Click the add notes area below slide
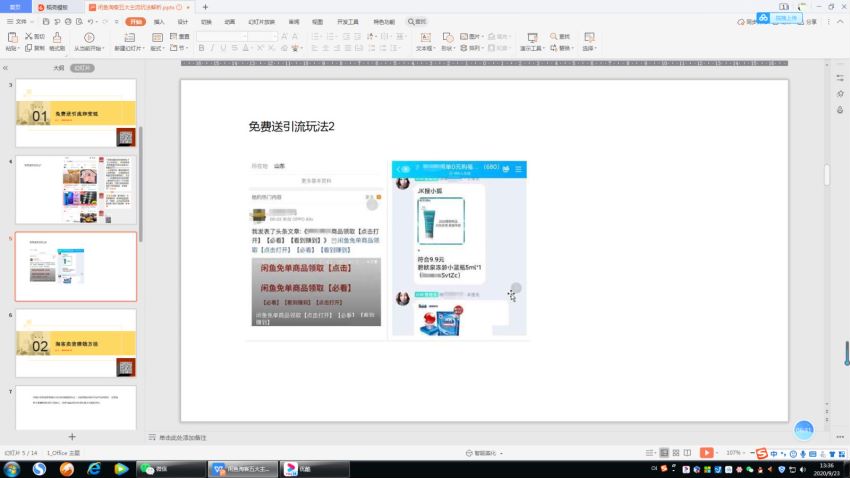This screenshot has width=850, height=478. pyautogui.click(x=182, y=437)
